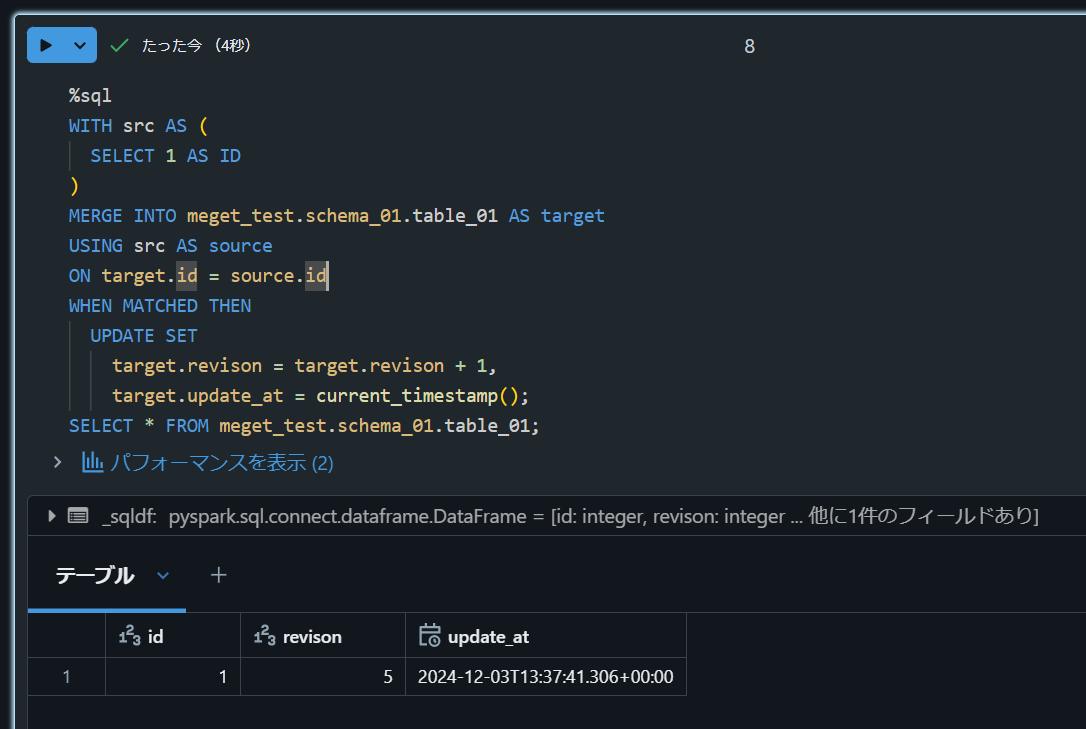Click the integer type icon on revison column
The image size is (1086, 729).
click(265, 636)
